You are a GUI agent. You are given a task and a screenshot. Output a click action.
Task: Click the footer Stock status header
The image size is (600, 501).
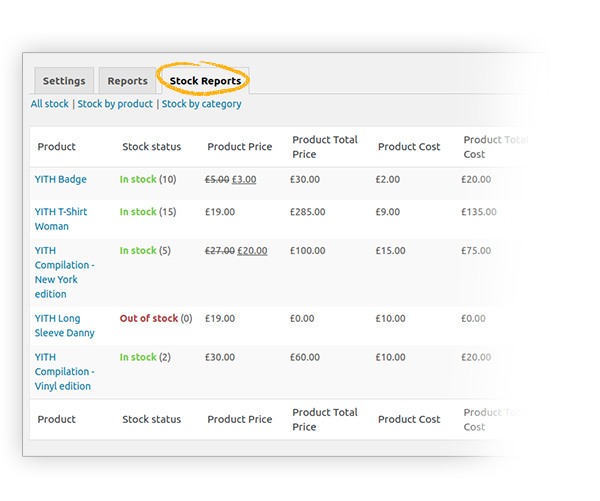pos(152,419)
